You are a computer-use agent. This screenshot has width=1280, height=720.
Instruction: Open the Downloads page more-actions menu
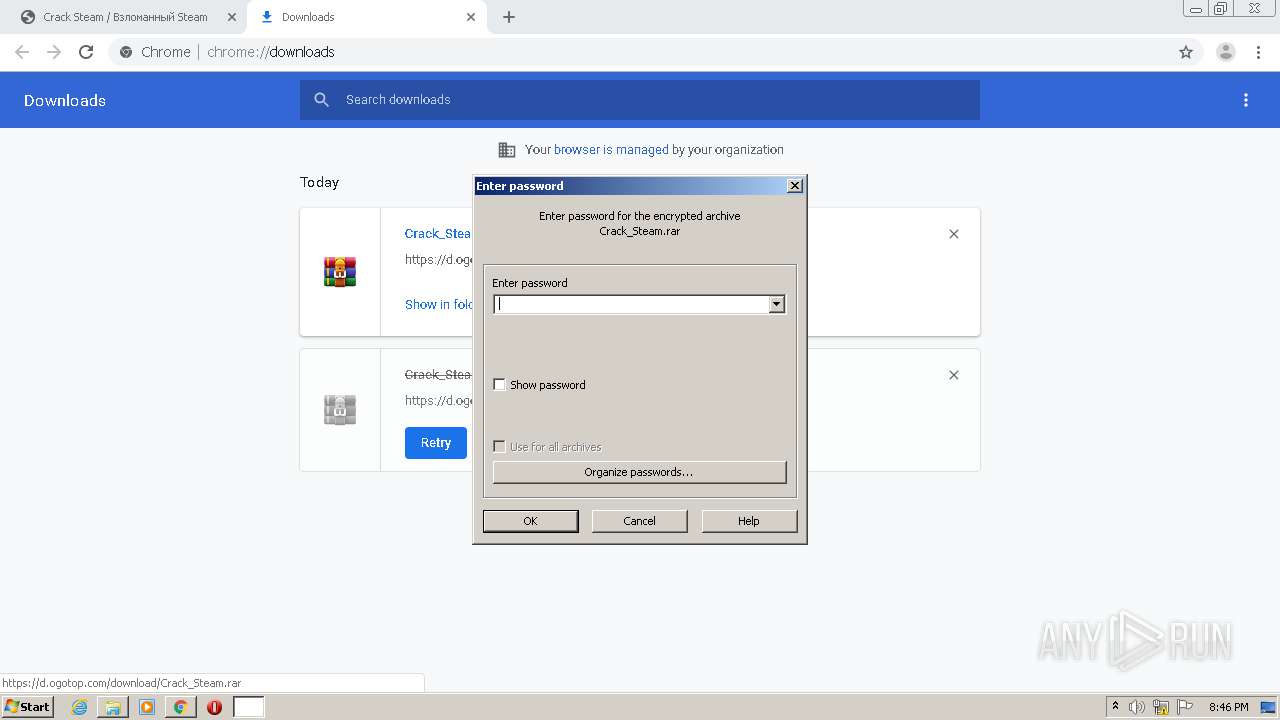click(1246, 100)
